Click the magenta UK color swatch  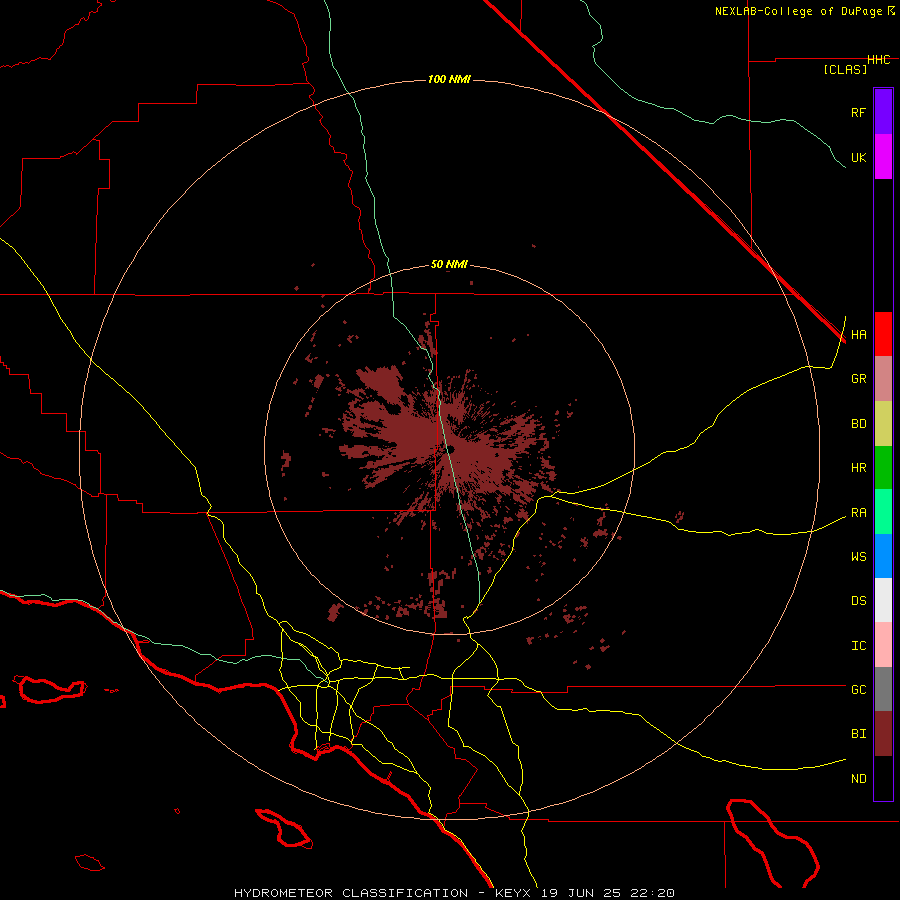coord(883,157)
